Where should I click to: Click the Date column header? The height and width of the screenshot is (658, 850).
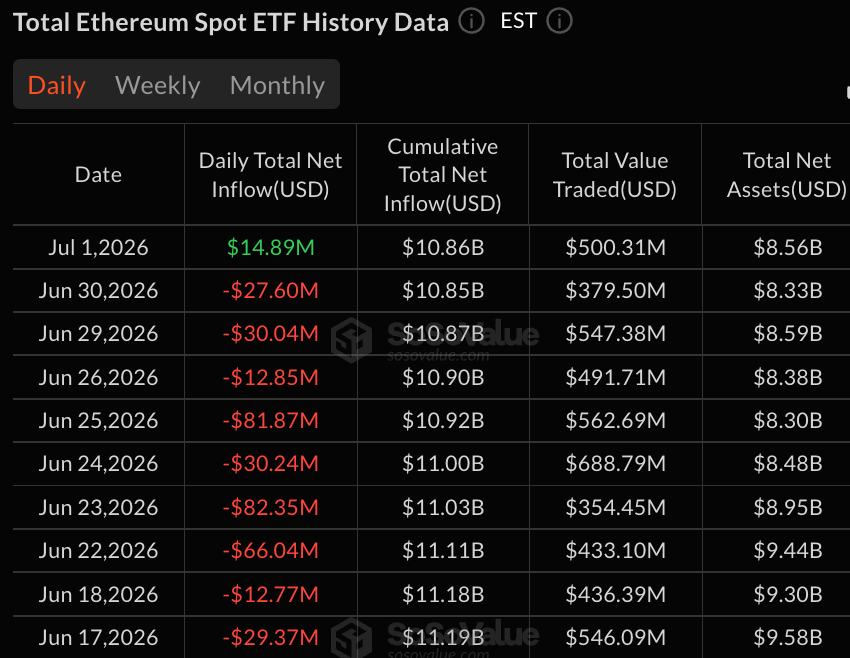pos(98,175)
